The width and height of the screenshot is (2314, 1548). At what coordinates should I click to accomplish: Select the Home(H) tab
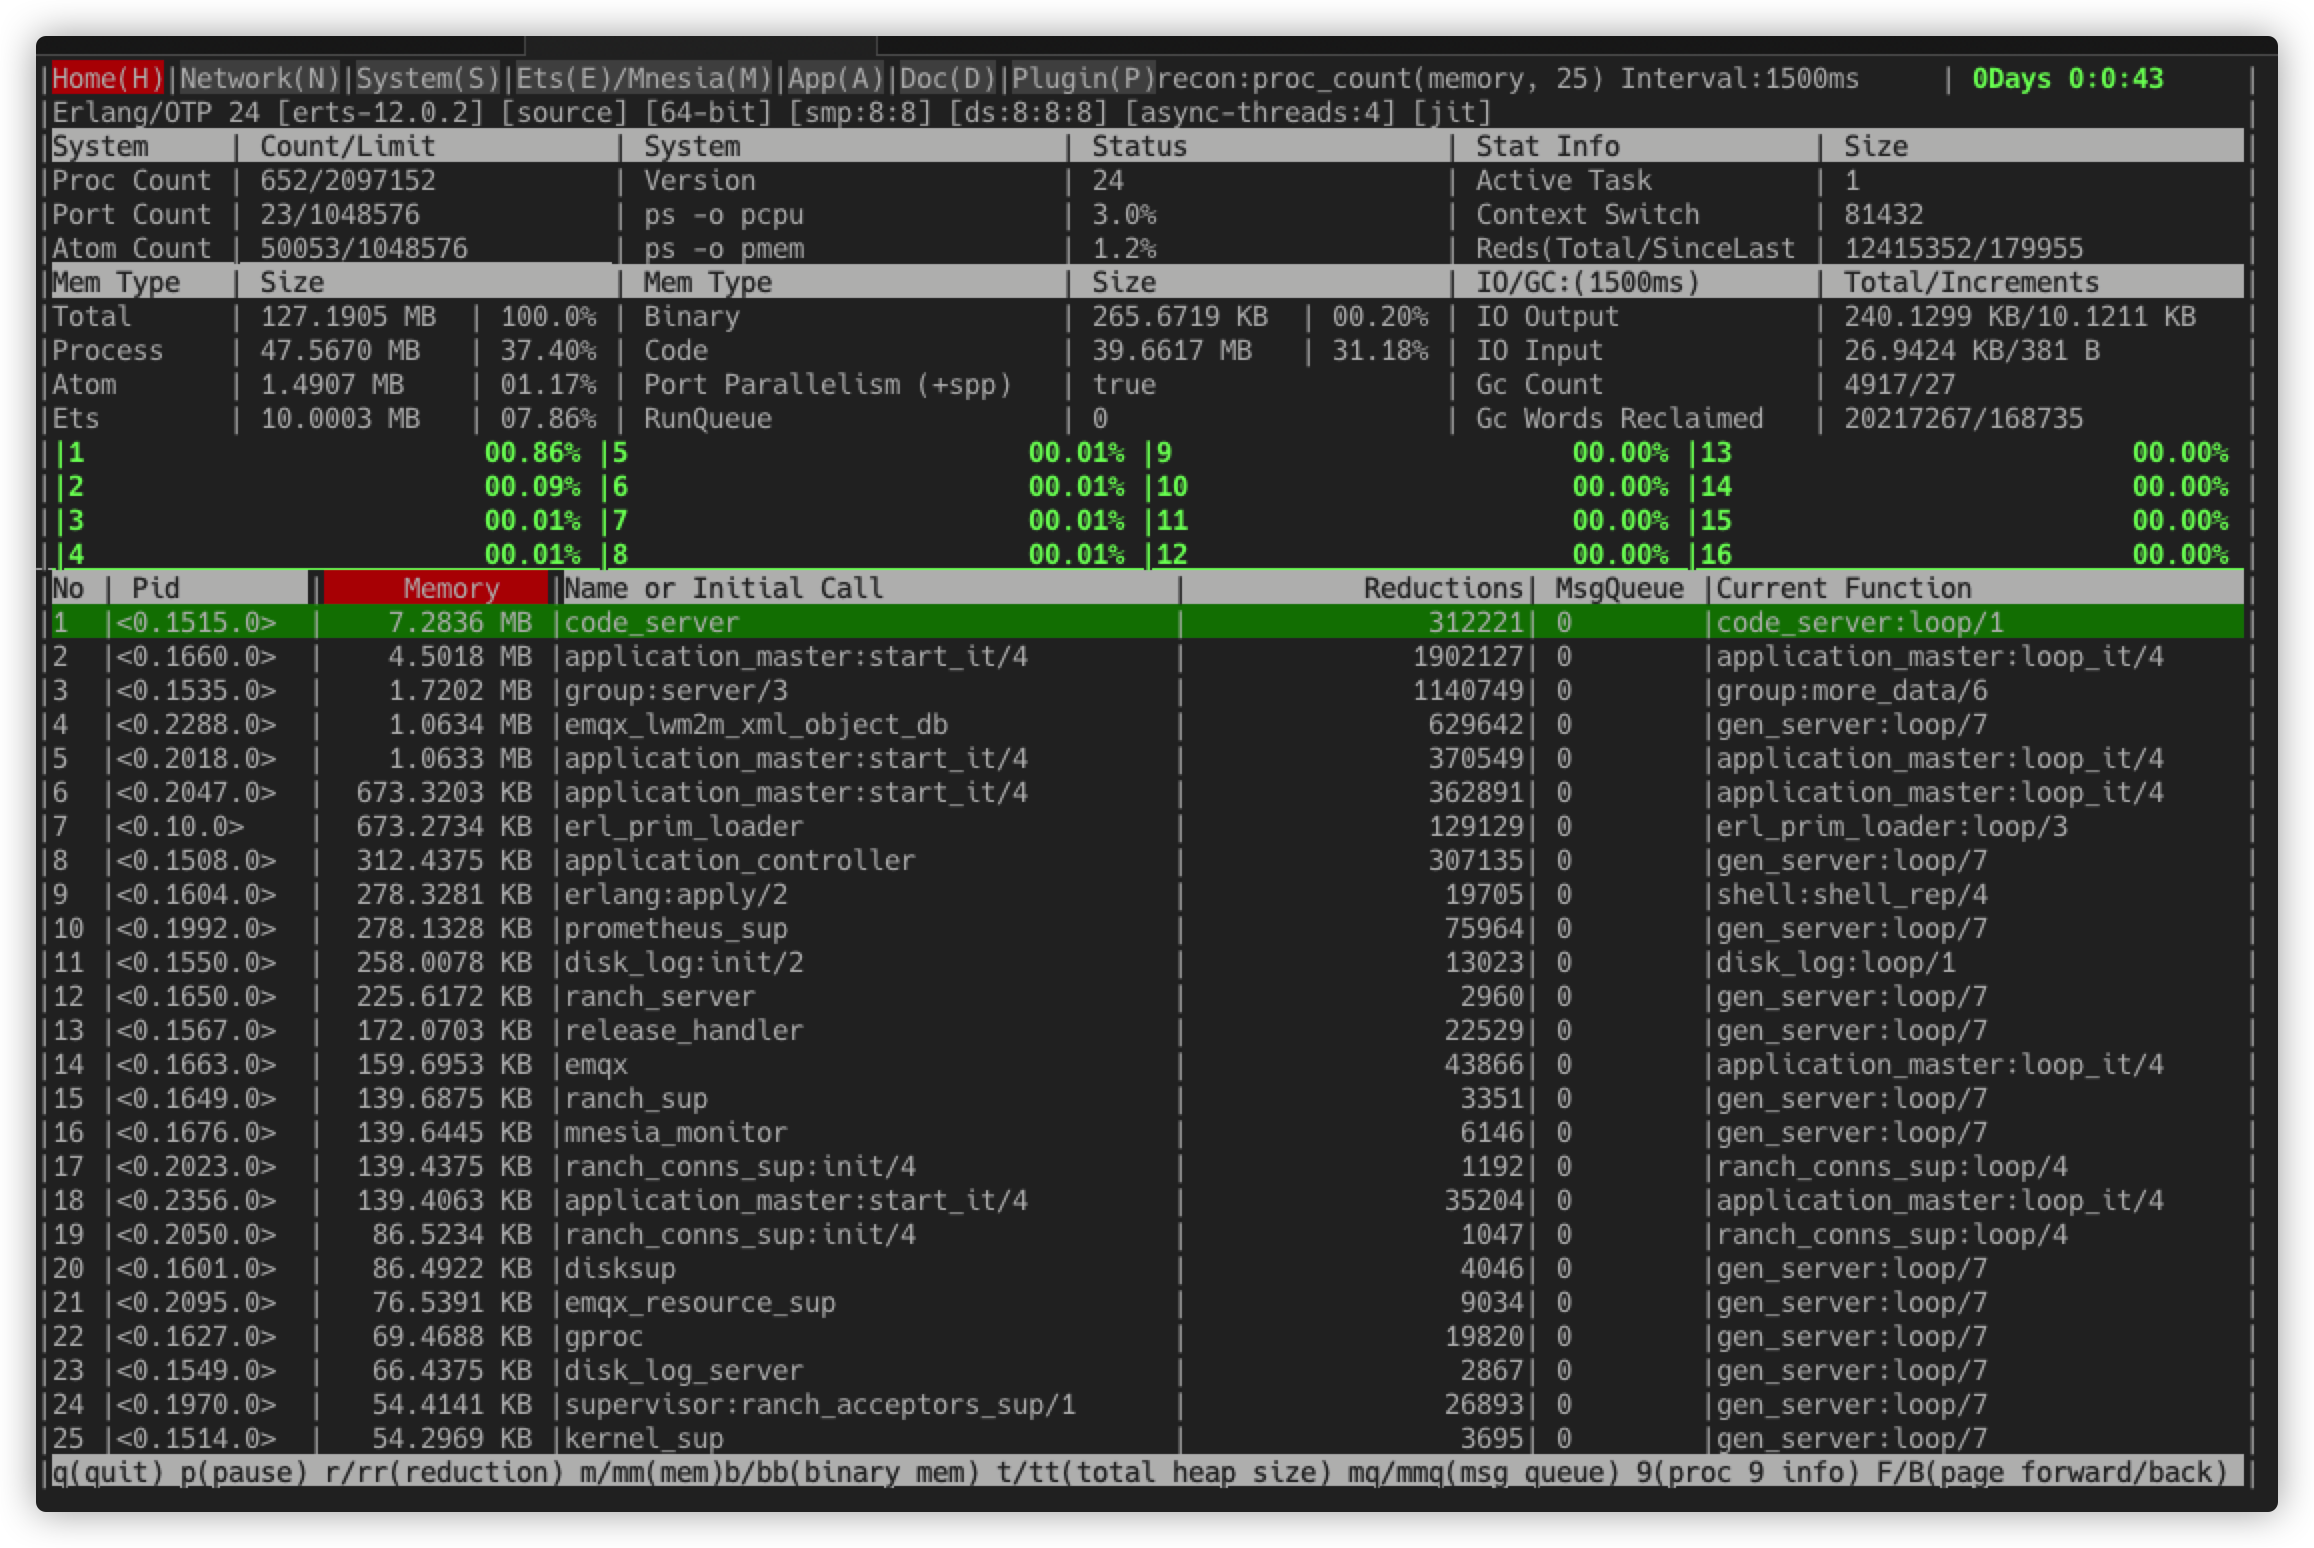pos(107,78)
